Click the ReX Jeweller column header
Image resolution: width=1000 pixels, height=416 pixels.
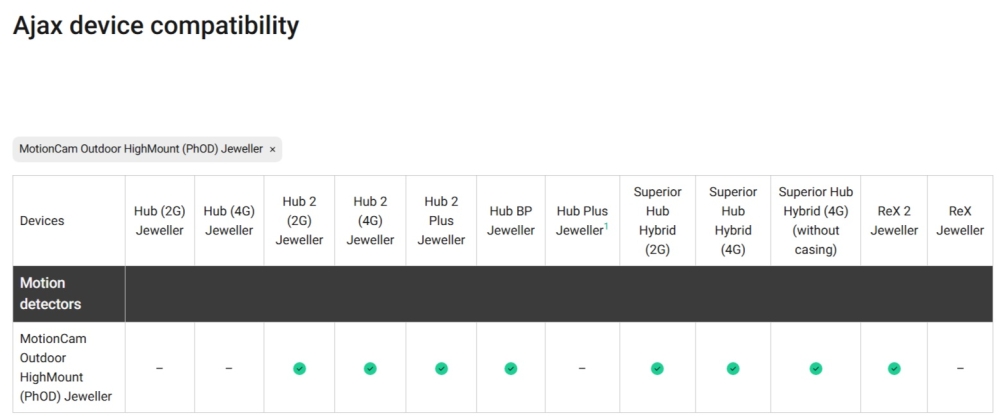[960, 221]
